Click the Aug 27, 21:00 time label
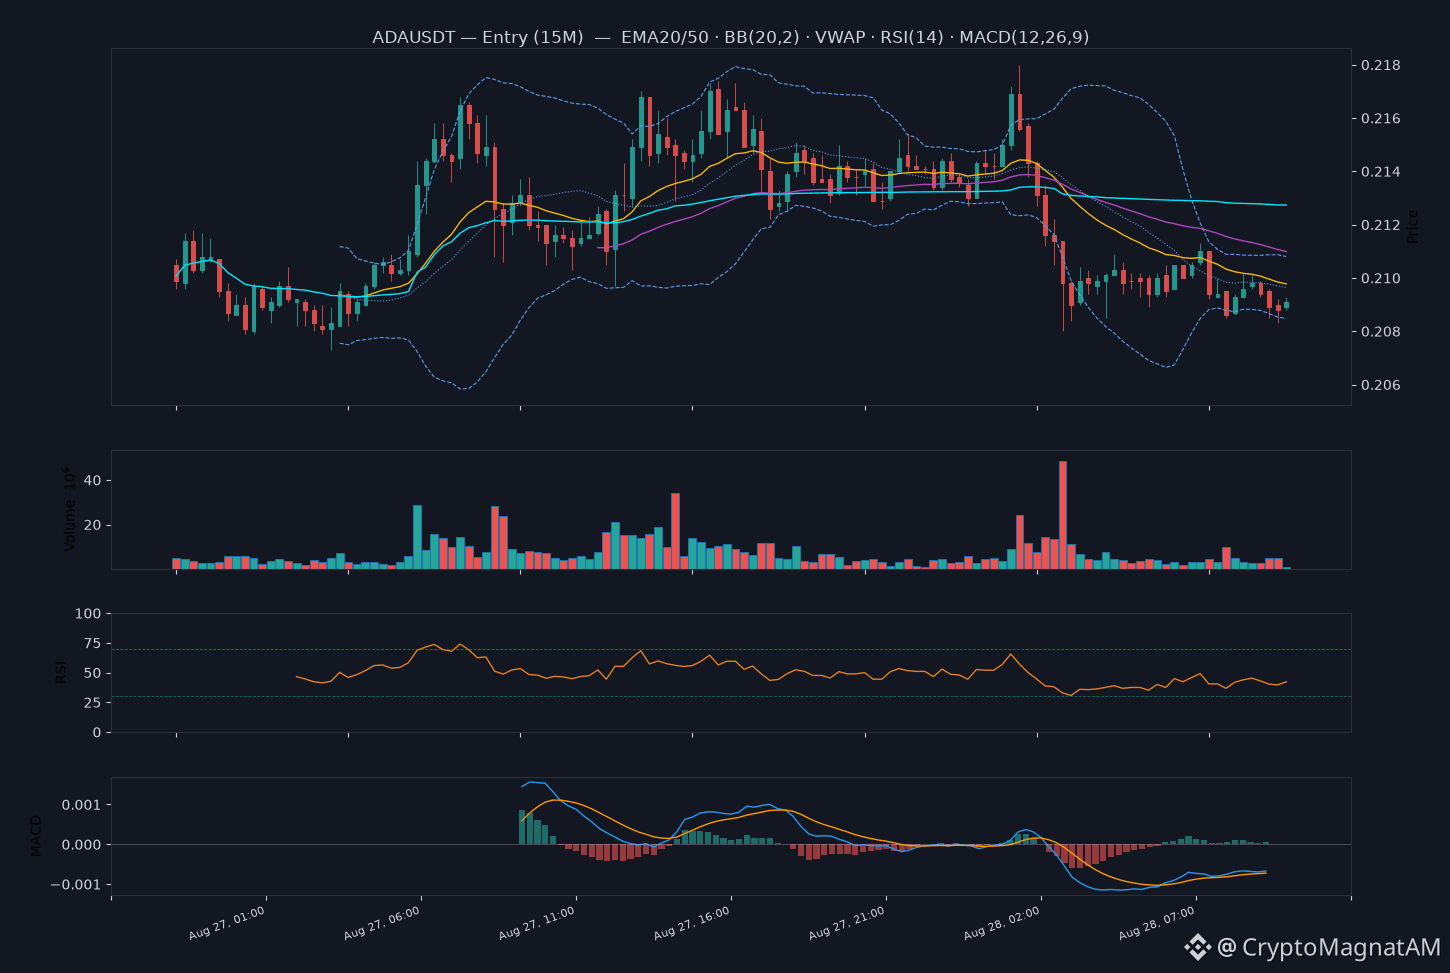Viewport: 1450px width, 973px height. pyautogui.click(x=847, y=922)
